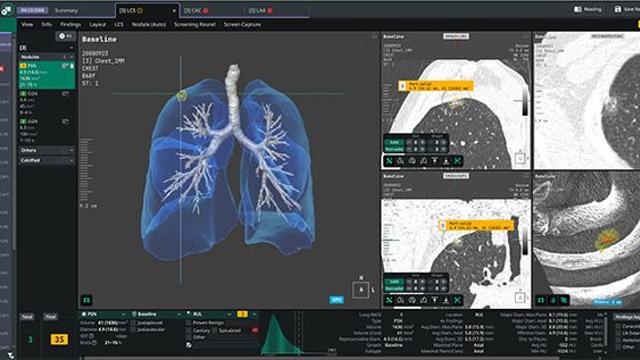Select Nonsolid in the top axial viewer
Screen dimensions: 640x360
pos(394,149)
